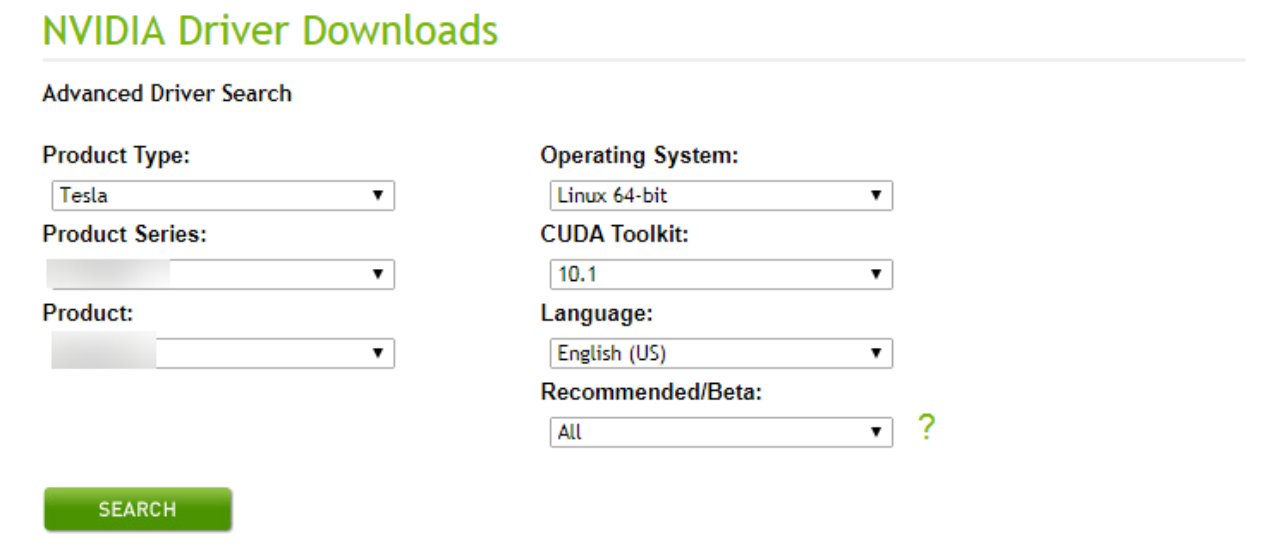Click the Recommended/Beta label
The width and height of the screenshot is (1280, 549).
point(651,393)
